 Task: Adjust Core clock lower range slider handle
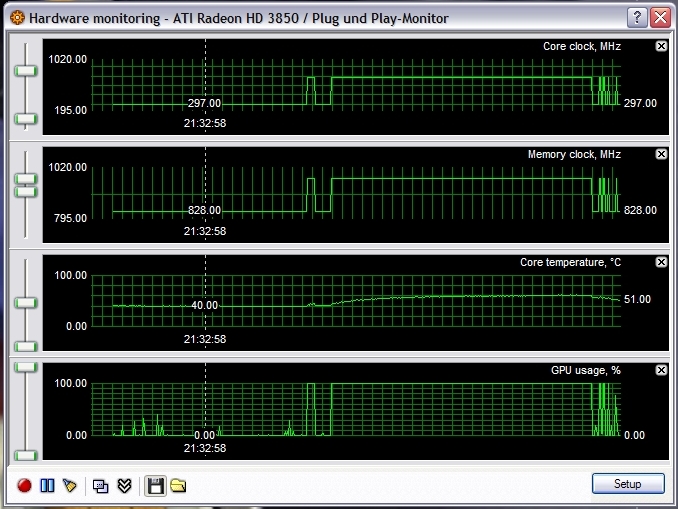[x=26, y=118]
